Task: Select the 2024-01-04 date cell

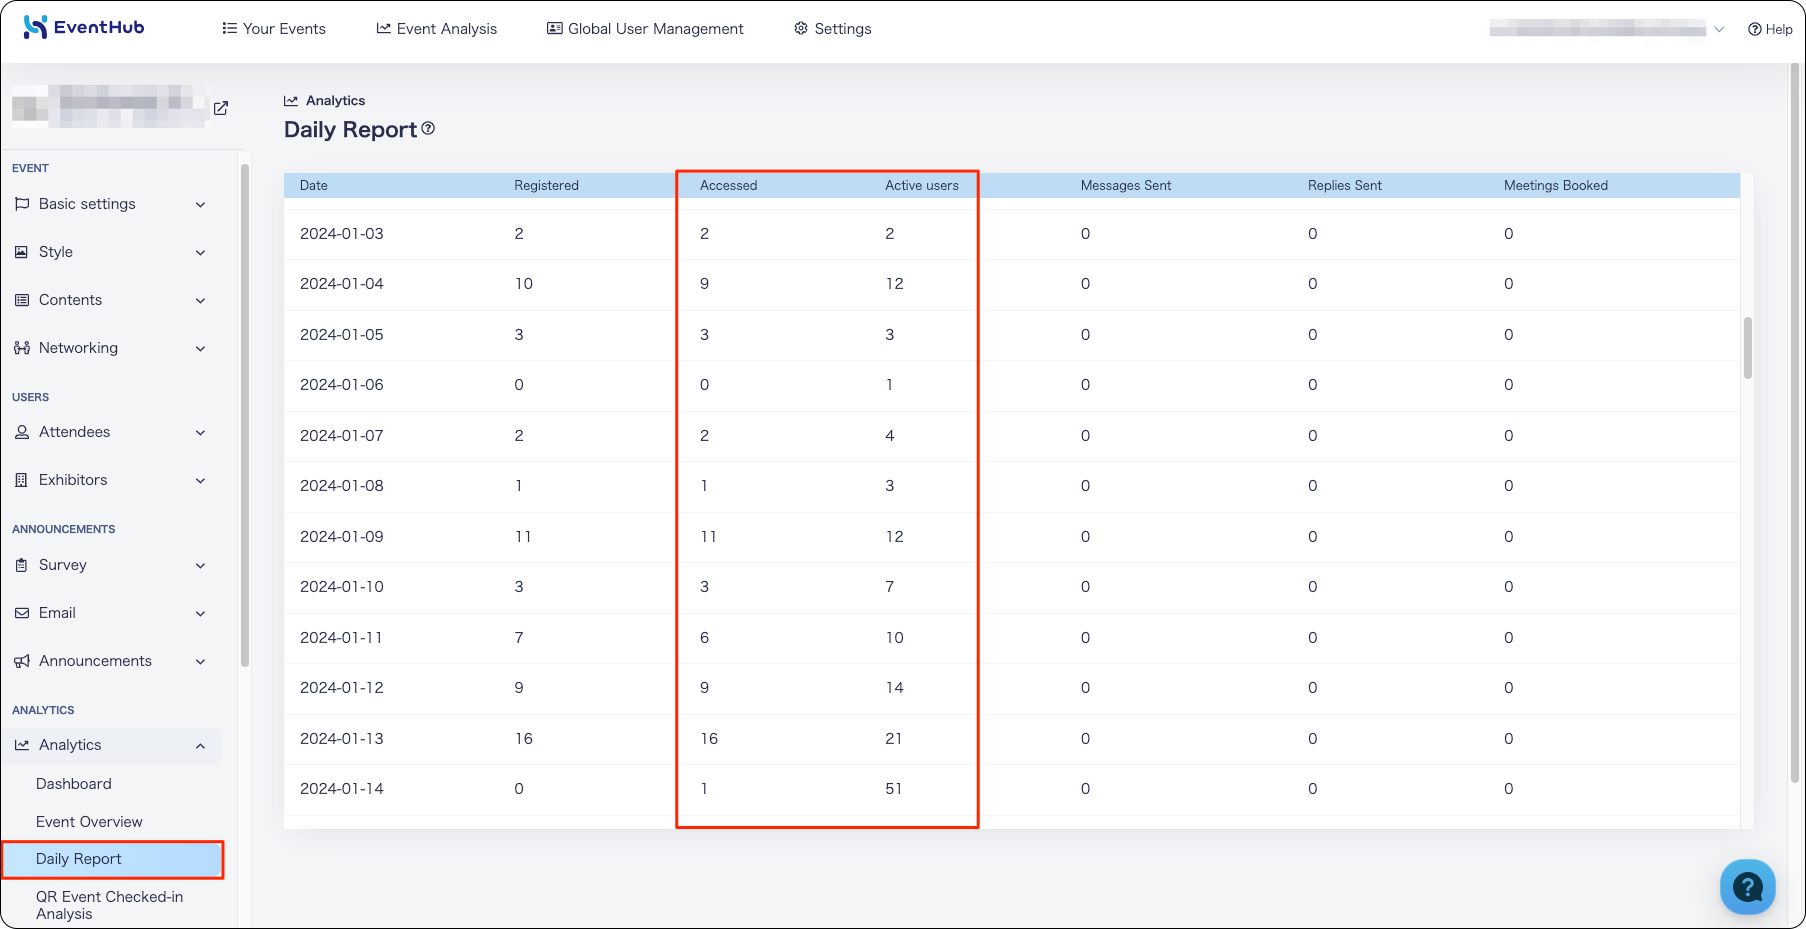Action: tap(342, 284)
